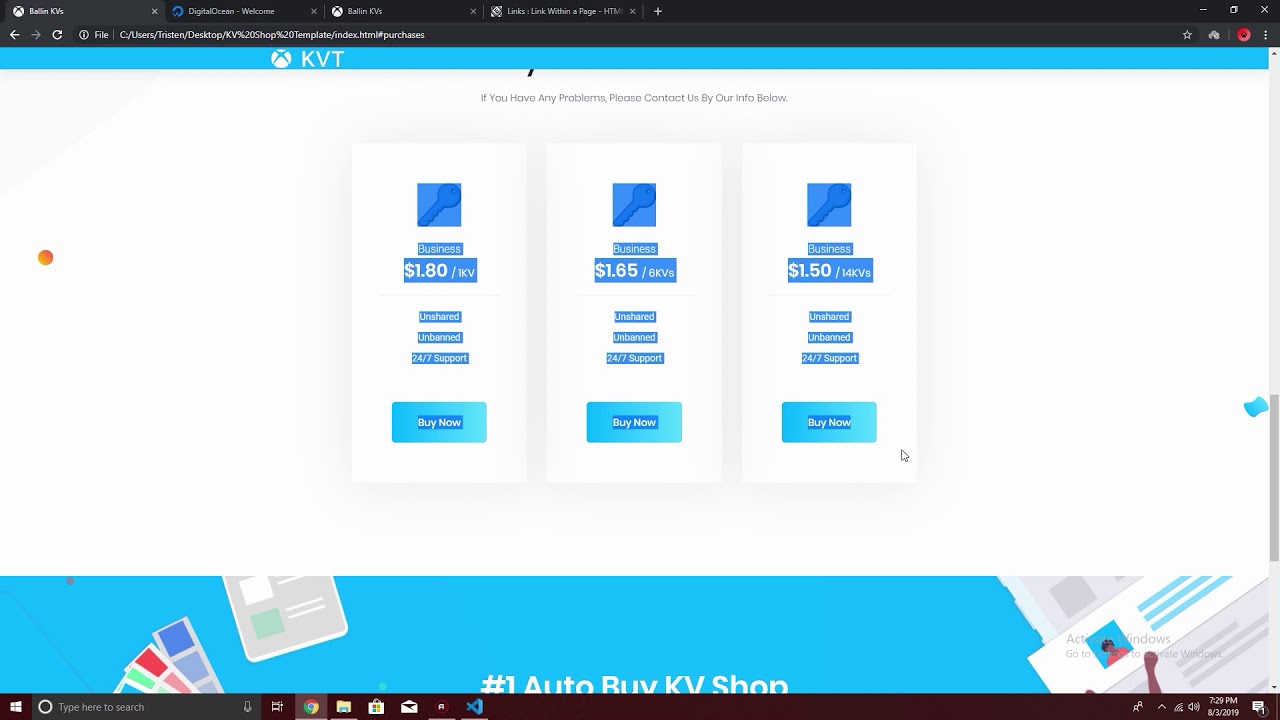
Task: Click 24/7 Support in the 1KV card
Action: pyautogui.click(x=439, y=358)
